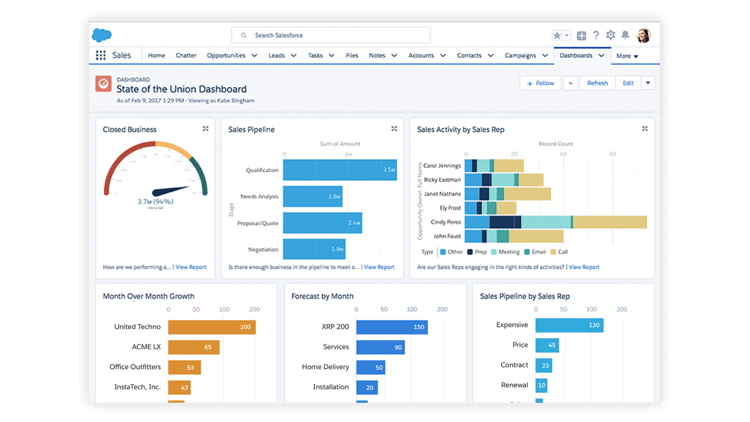
Task: Click the favorites star icon
Action: point(557,35)
